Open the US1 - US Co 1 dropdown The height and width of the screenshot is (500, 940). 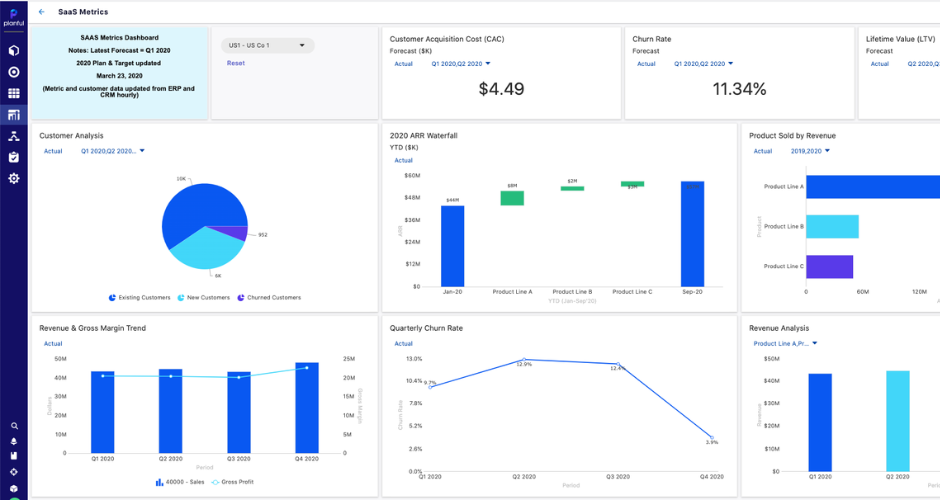click(267, 45)
